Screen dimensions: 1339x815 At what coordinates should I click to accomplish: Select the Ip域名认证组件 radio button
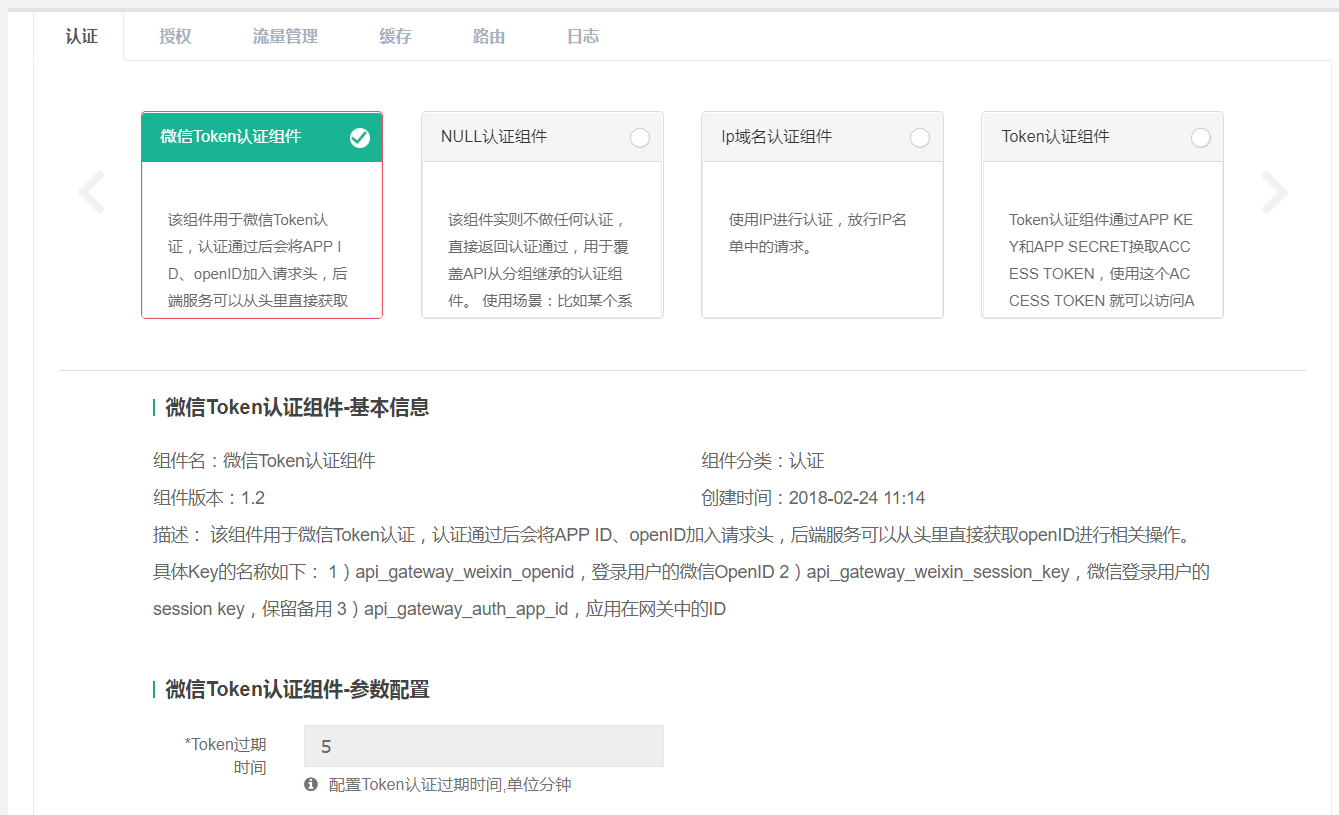[x=920, y=138]
